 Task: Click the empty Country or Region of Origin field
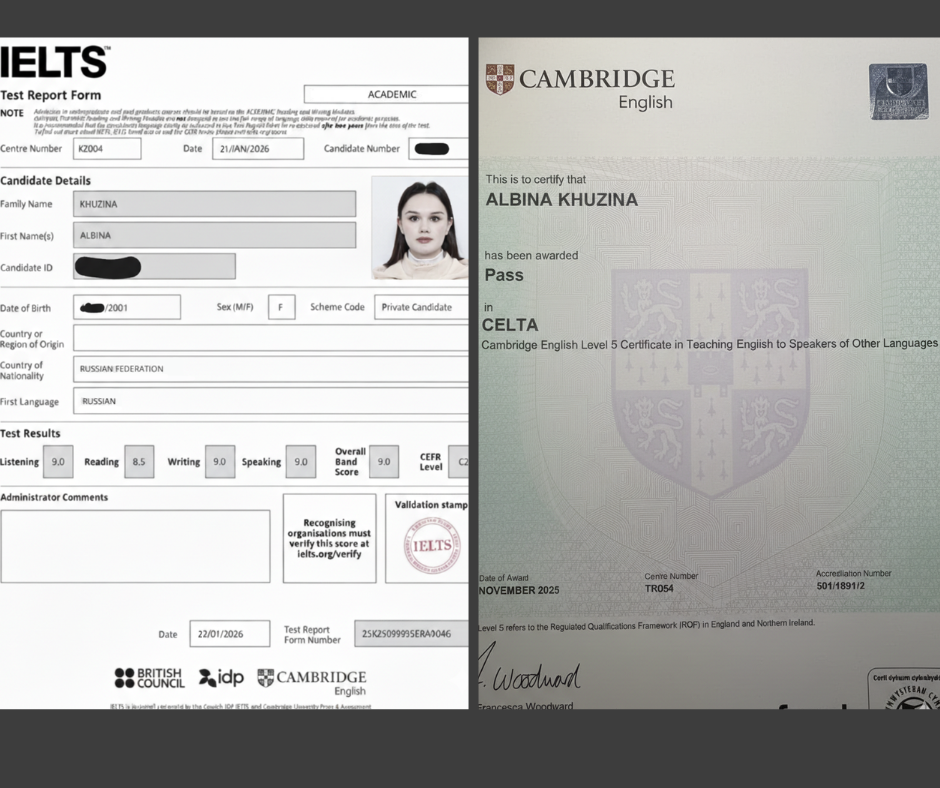[271, 338]
